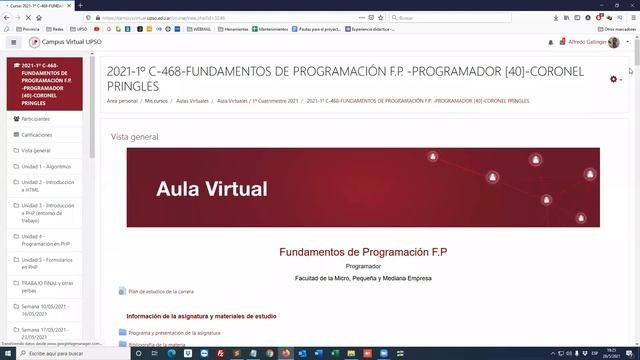Open Unidad 1 - Algoritmos section
The image size is (640, 360).
click(x=44, y=167)
